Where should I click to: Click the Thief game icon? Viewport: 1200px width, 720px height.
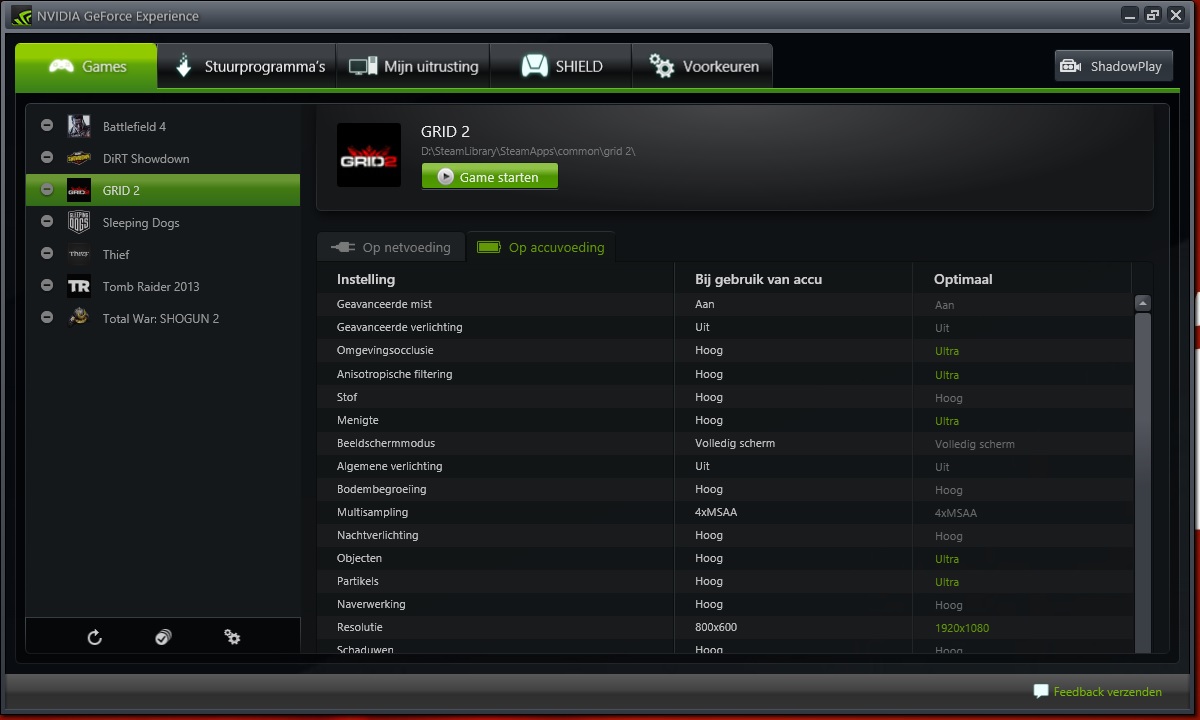[79, 254]
